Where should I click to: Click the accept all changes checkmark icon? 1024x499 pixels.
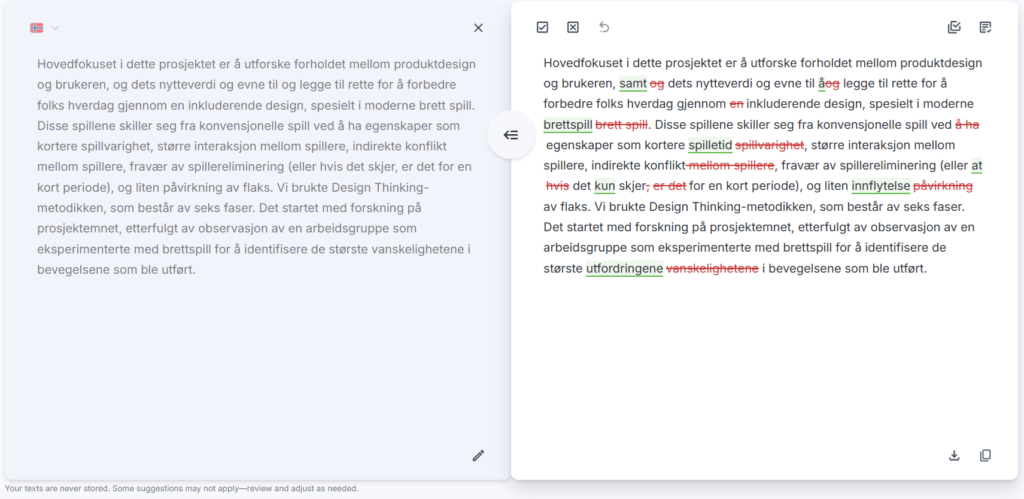tap(542, 27)
